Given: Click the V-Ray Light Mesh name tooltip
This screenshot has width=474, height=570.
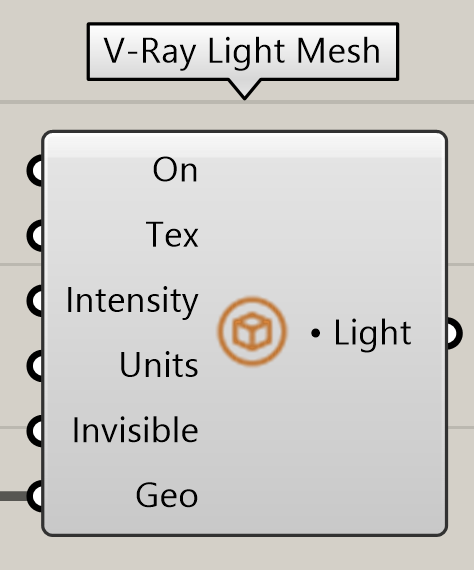Looking at the screenshot, I should click(x=243, y=52).
